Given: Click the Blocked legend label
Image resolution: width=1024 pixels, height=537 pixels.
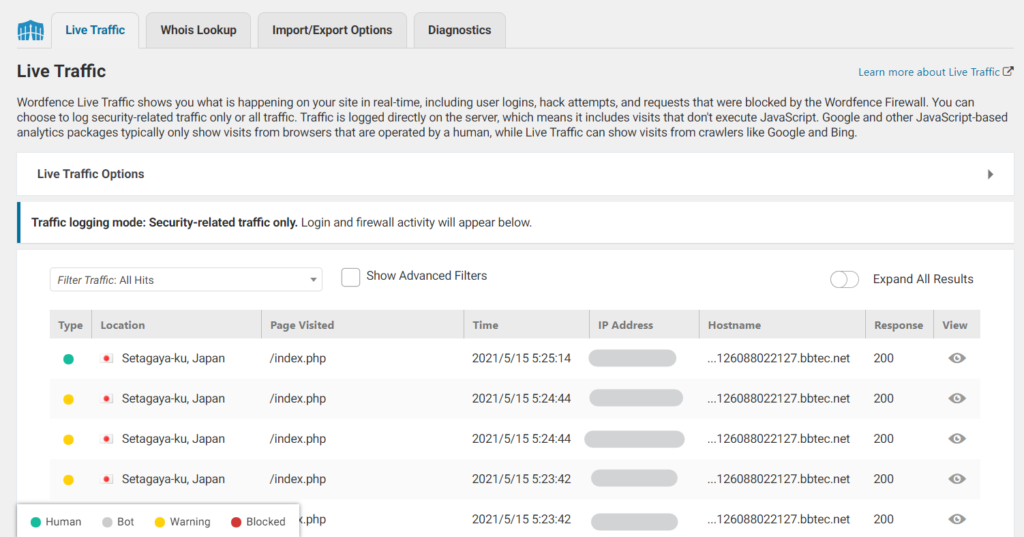Looking at the screenshot, I should pos(266,522).
